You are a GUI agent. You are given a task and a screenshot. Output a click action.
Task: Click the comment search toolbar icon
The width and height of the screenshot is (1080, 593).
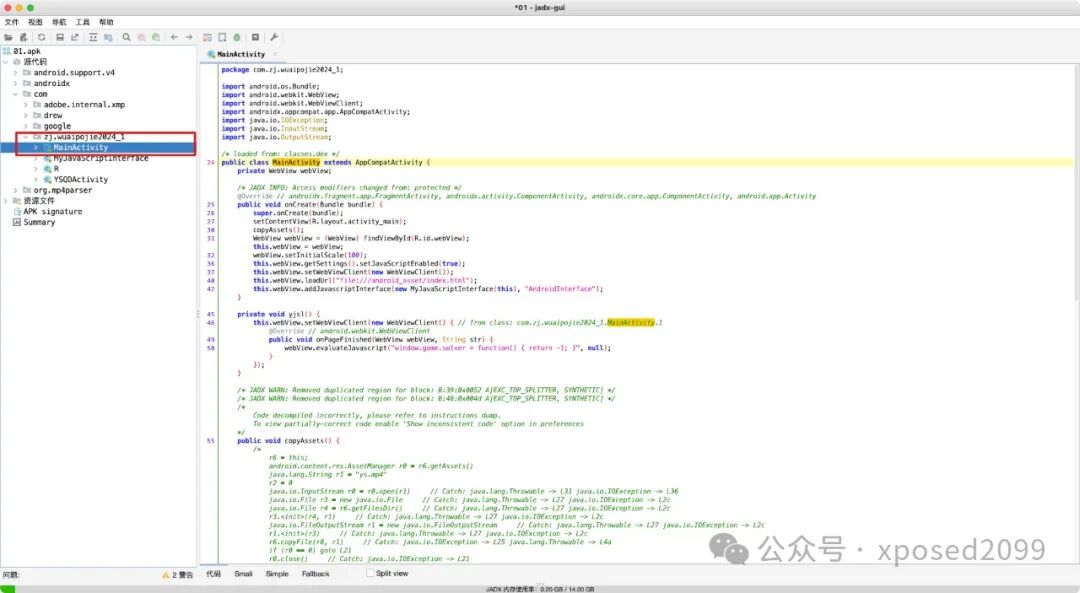(156, 37)
